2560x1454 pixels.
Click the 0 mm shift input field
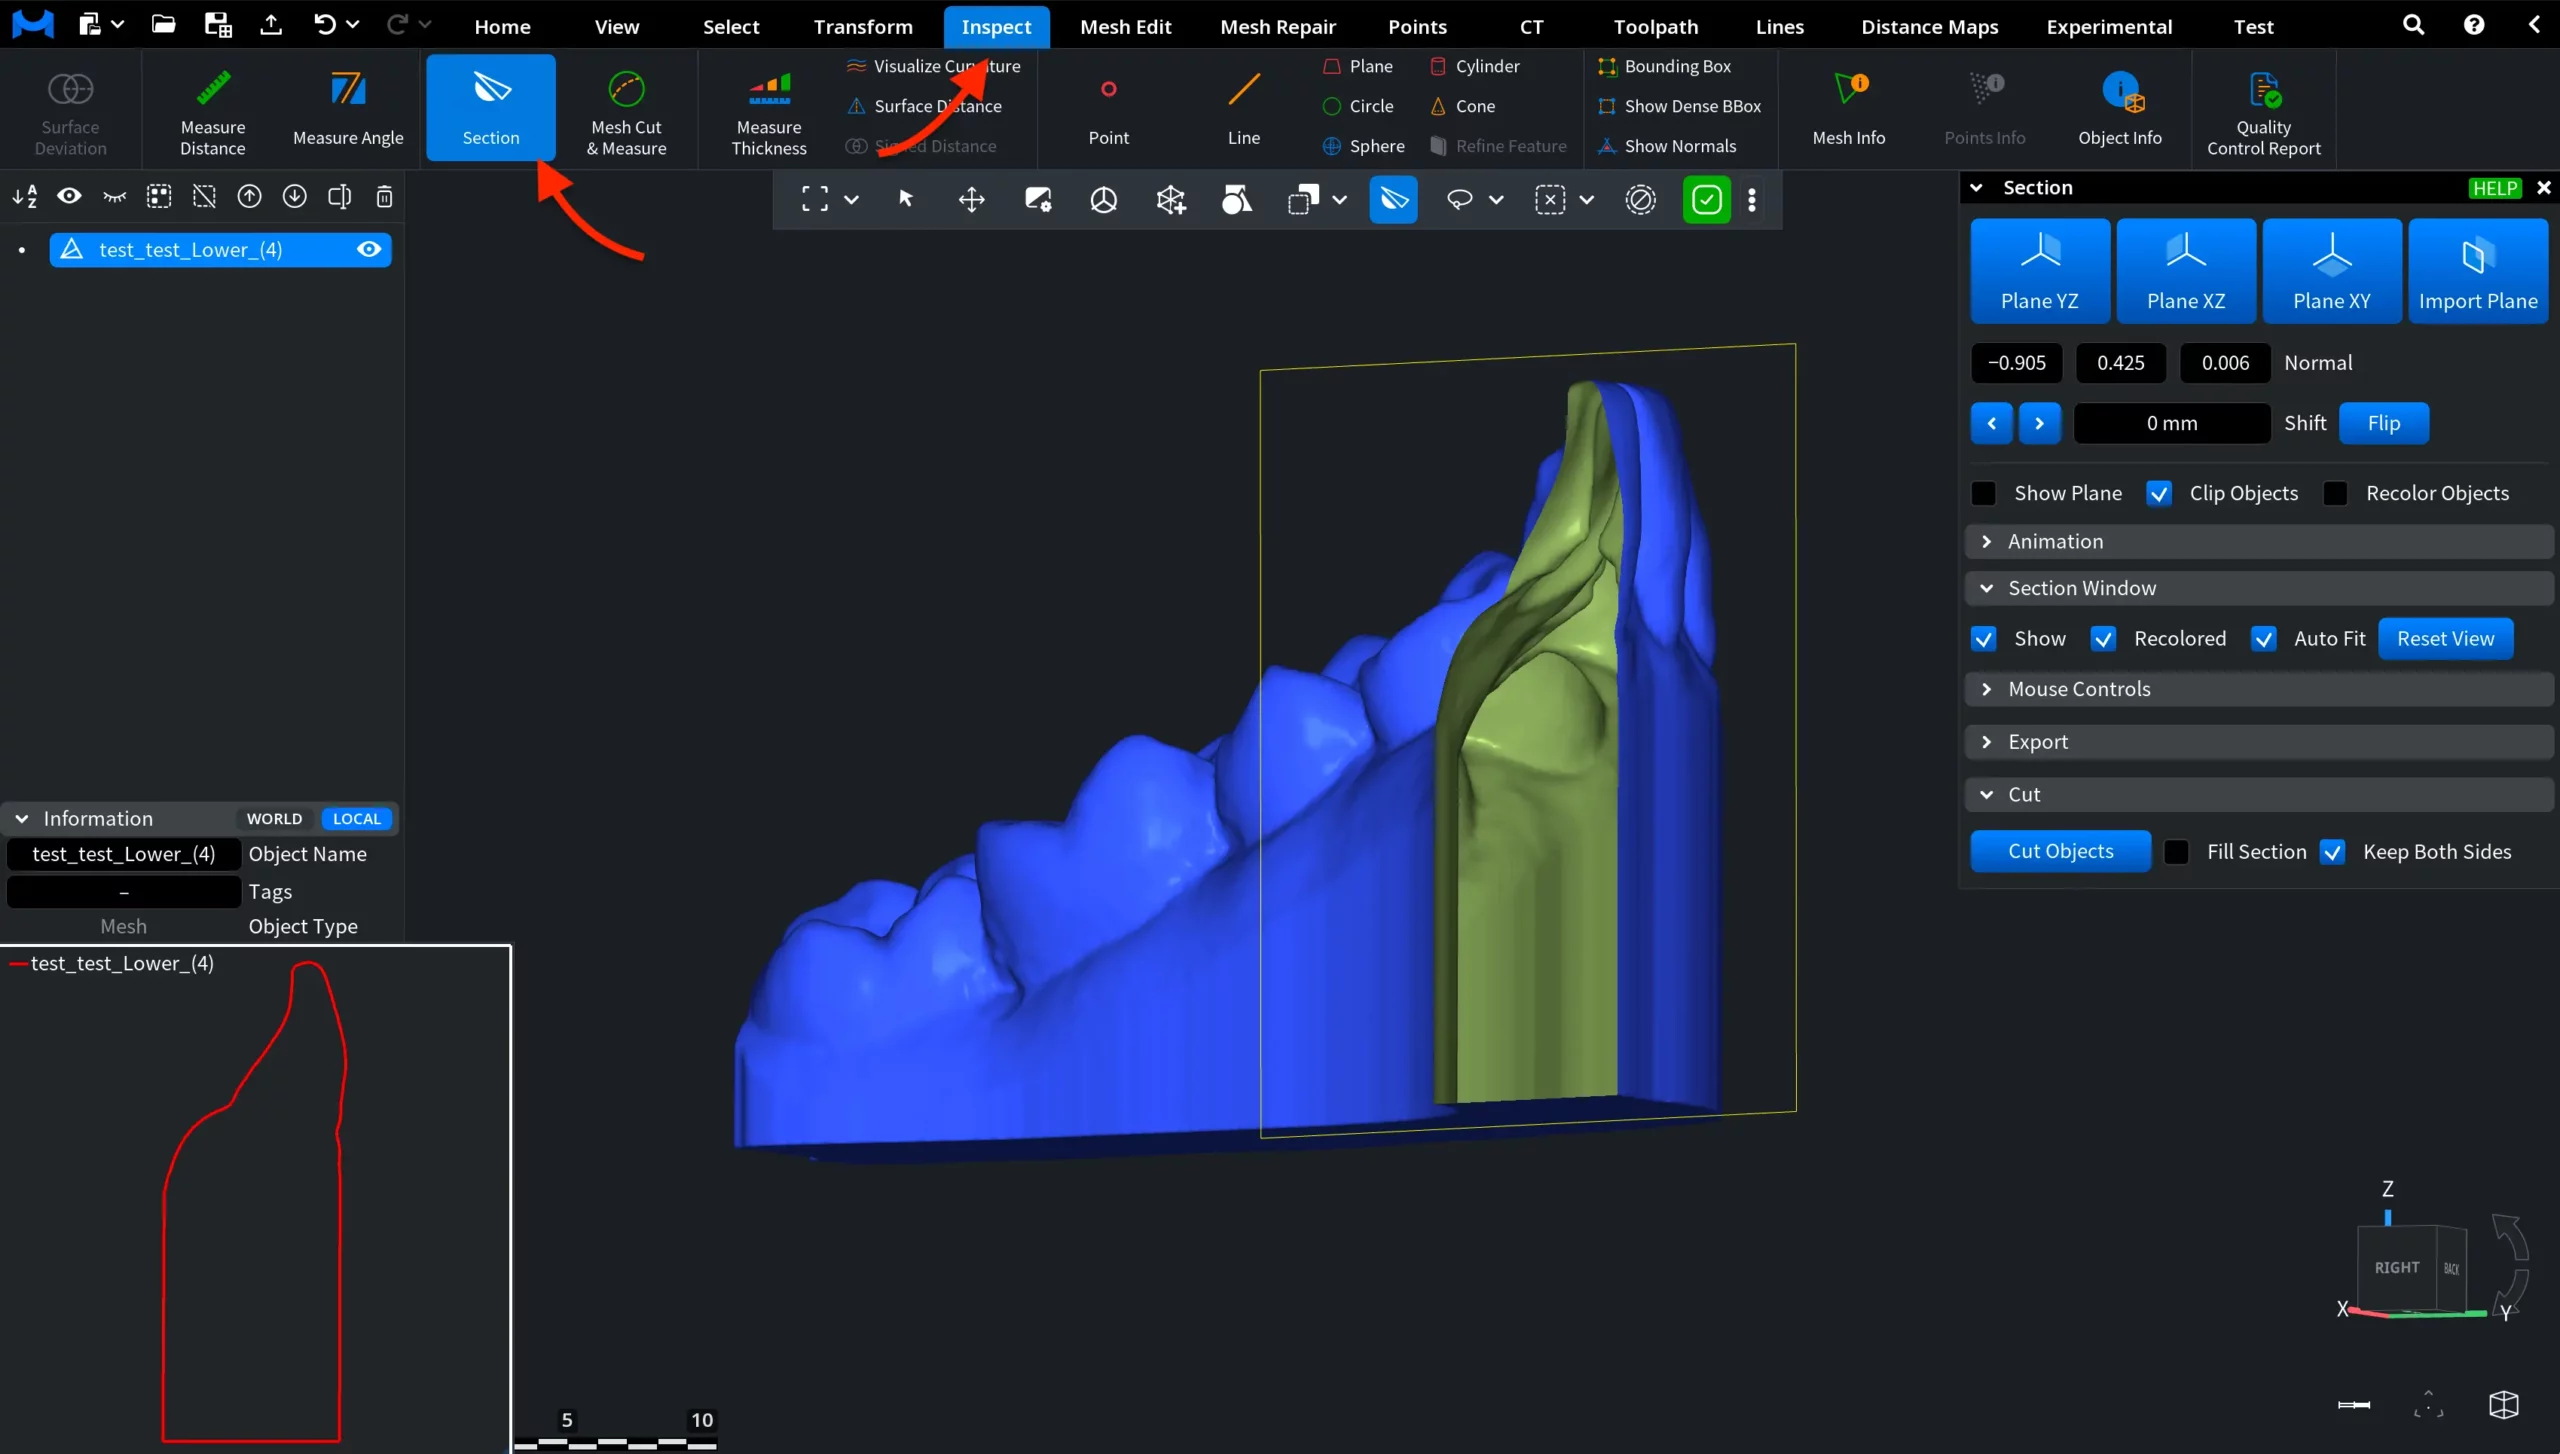pos(2170,423)
